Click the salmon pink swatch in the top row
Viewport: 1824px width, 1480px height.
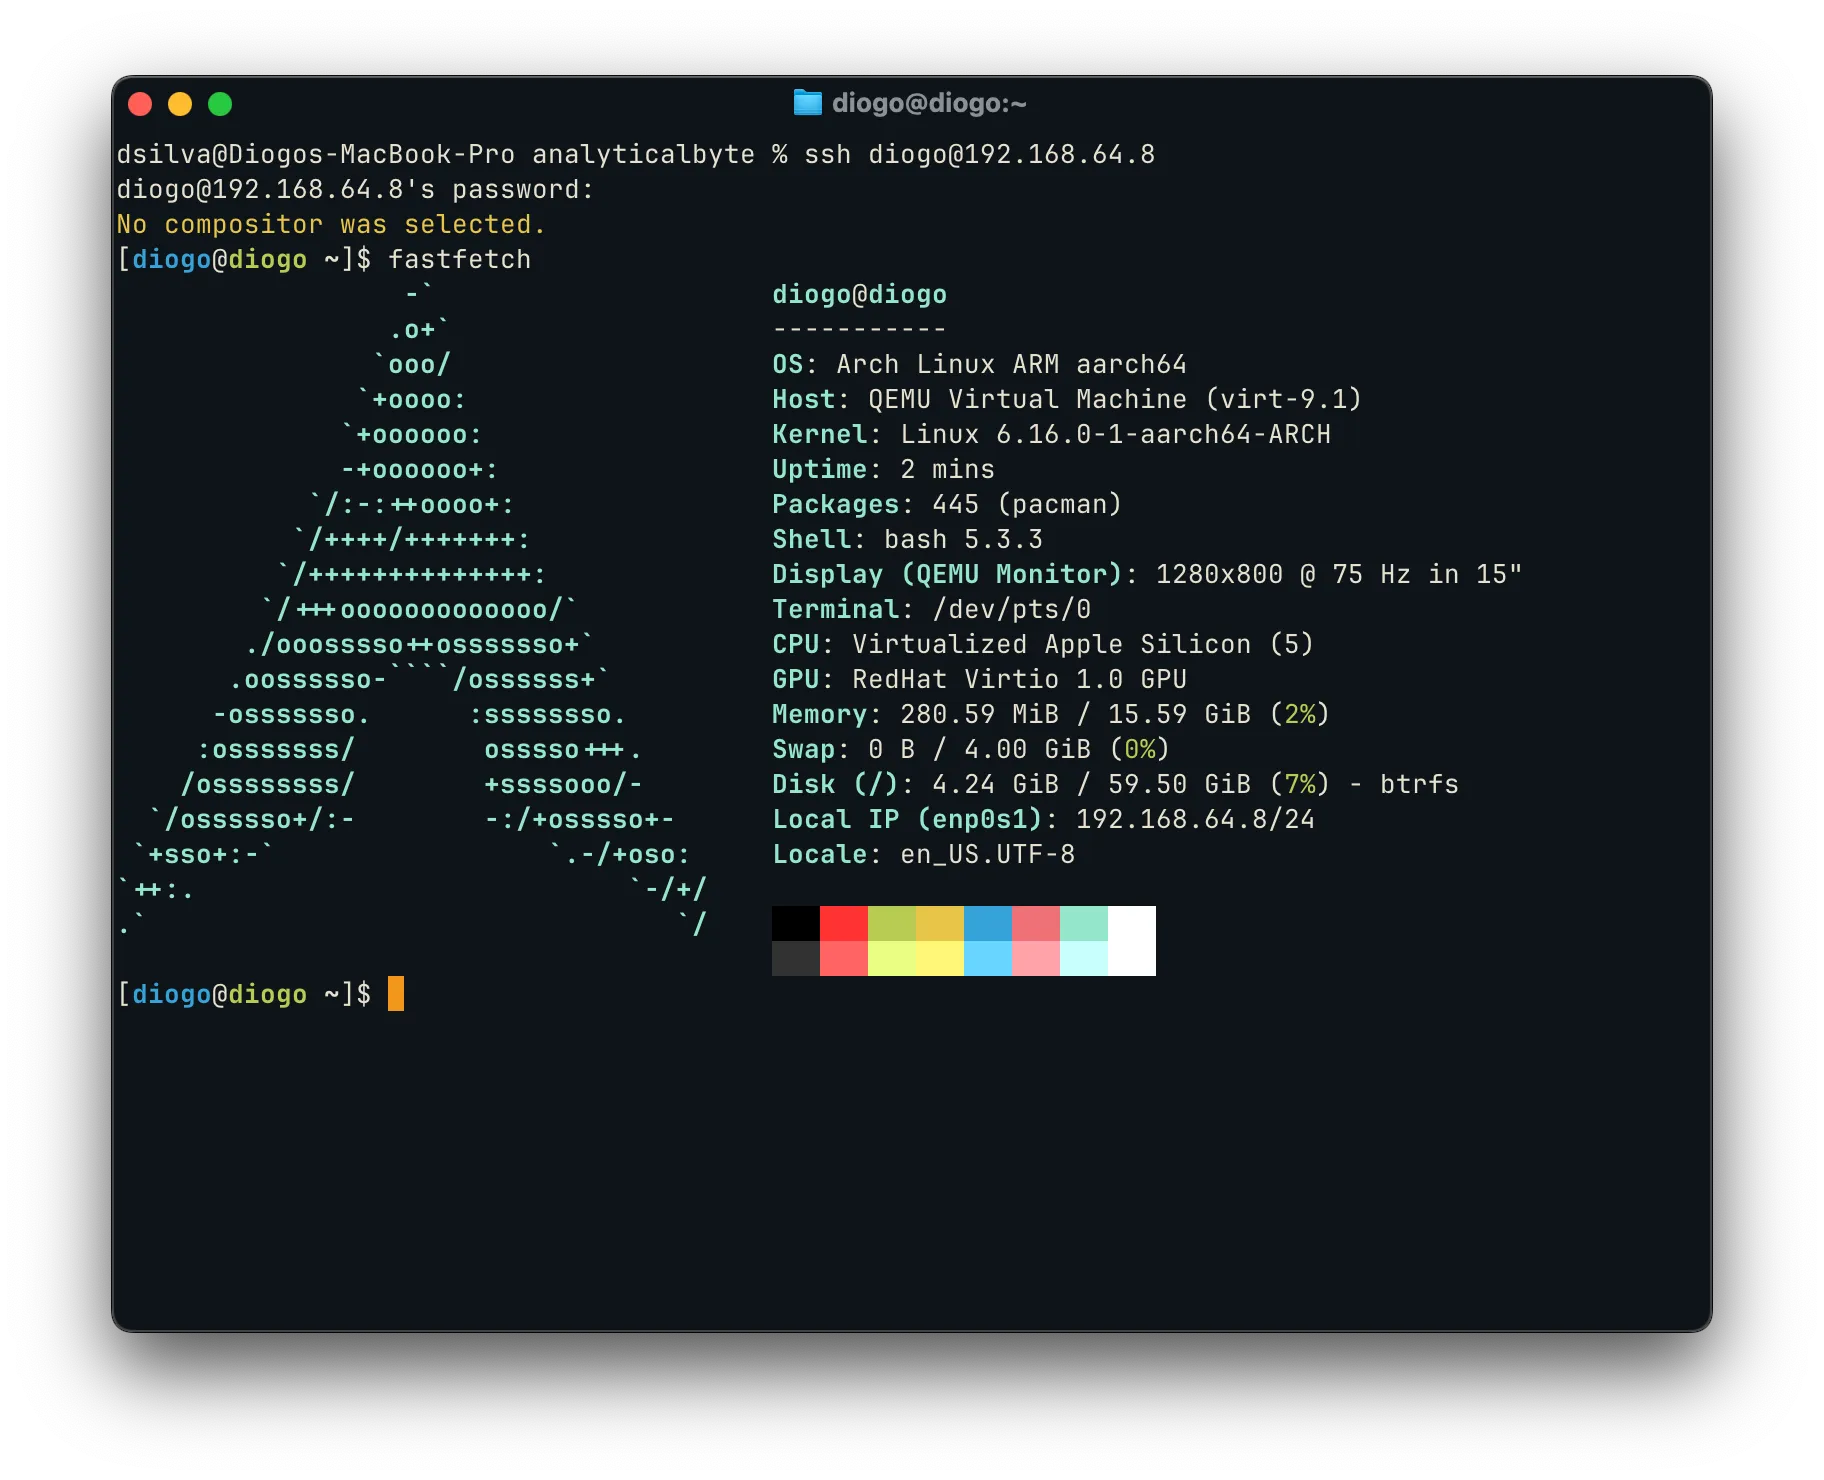1036,923
